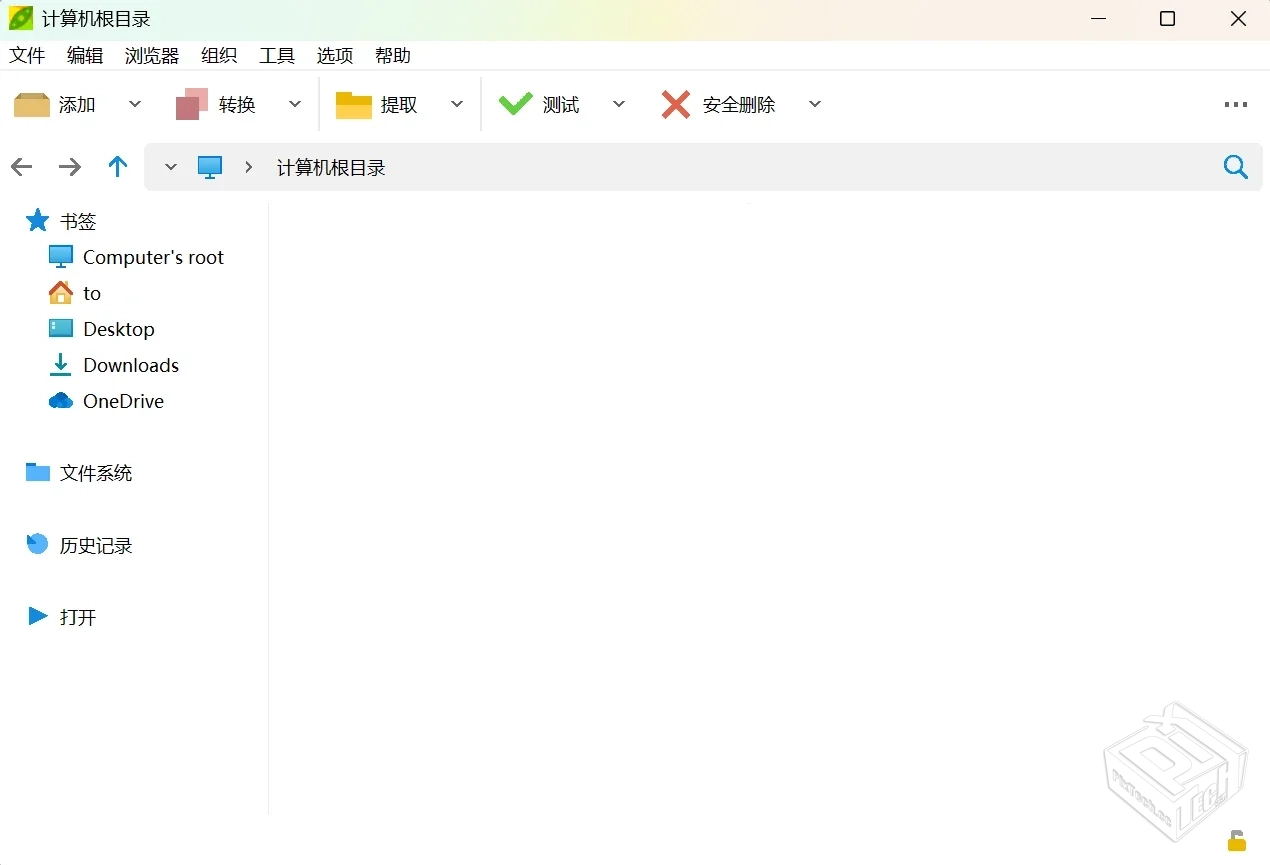Select the 文件系统 file system icon
Image resolution: width=1270 pixels, height=865 pixels.
pos(39,472)
